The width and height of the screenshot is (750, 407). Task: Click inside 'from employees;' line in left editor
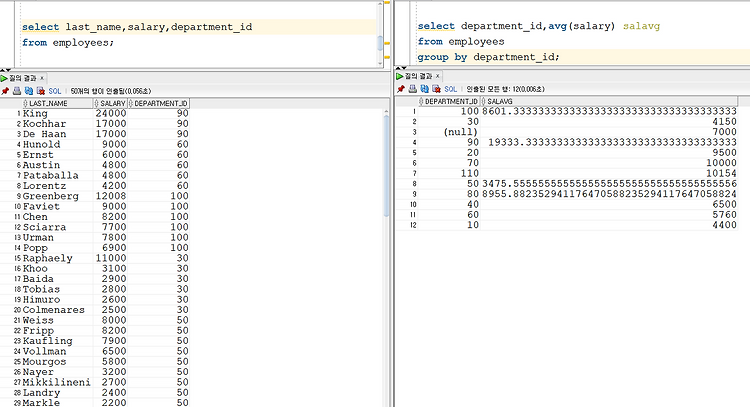coord(68,43)
